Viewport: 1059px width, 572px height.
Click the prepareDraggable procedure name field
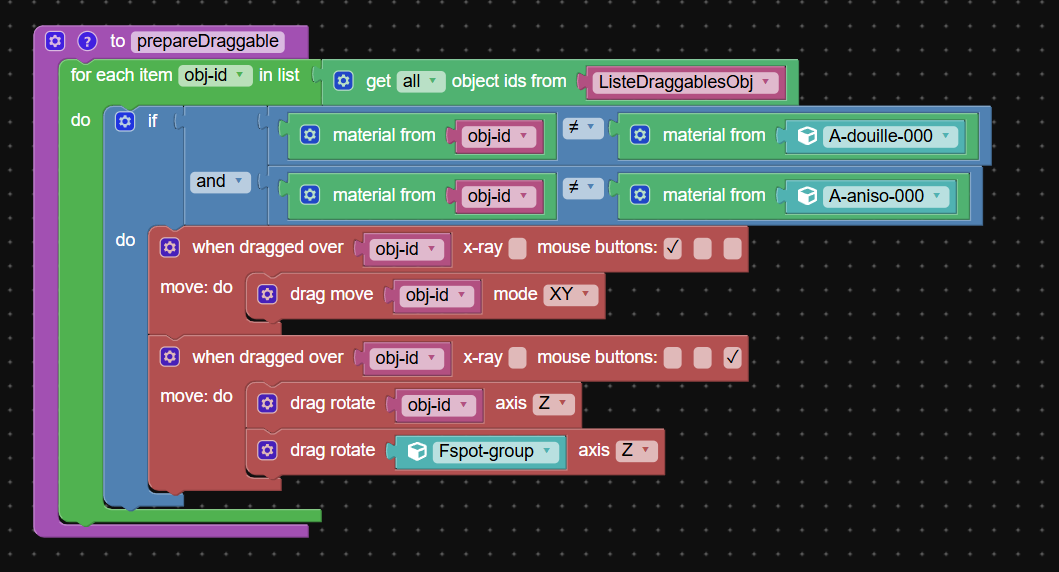tap(207, 41)
